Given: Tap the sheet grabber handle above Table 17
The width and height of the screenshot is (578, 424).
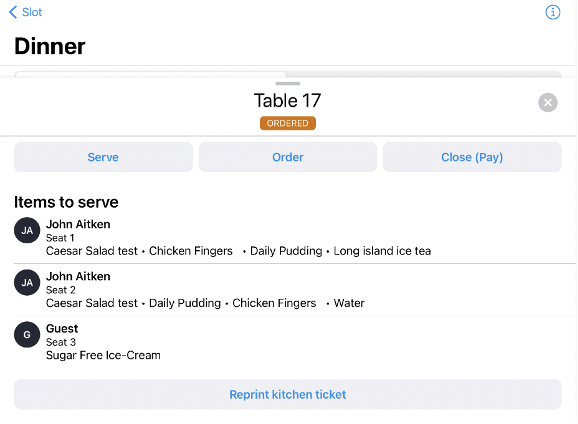Looking at the screenshot, I should click(288, 84).
